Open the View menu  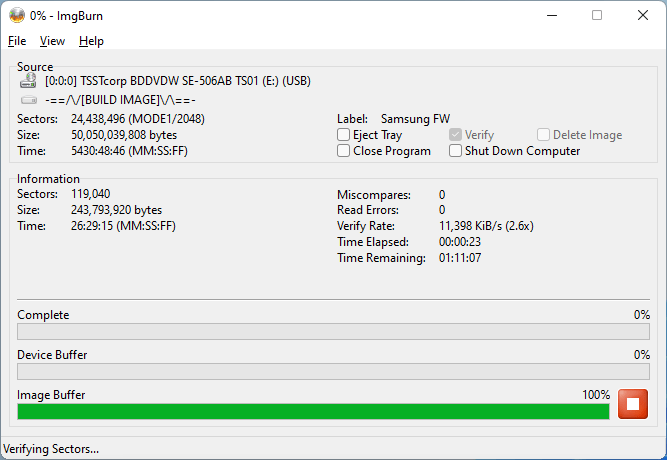point(52,41)
